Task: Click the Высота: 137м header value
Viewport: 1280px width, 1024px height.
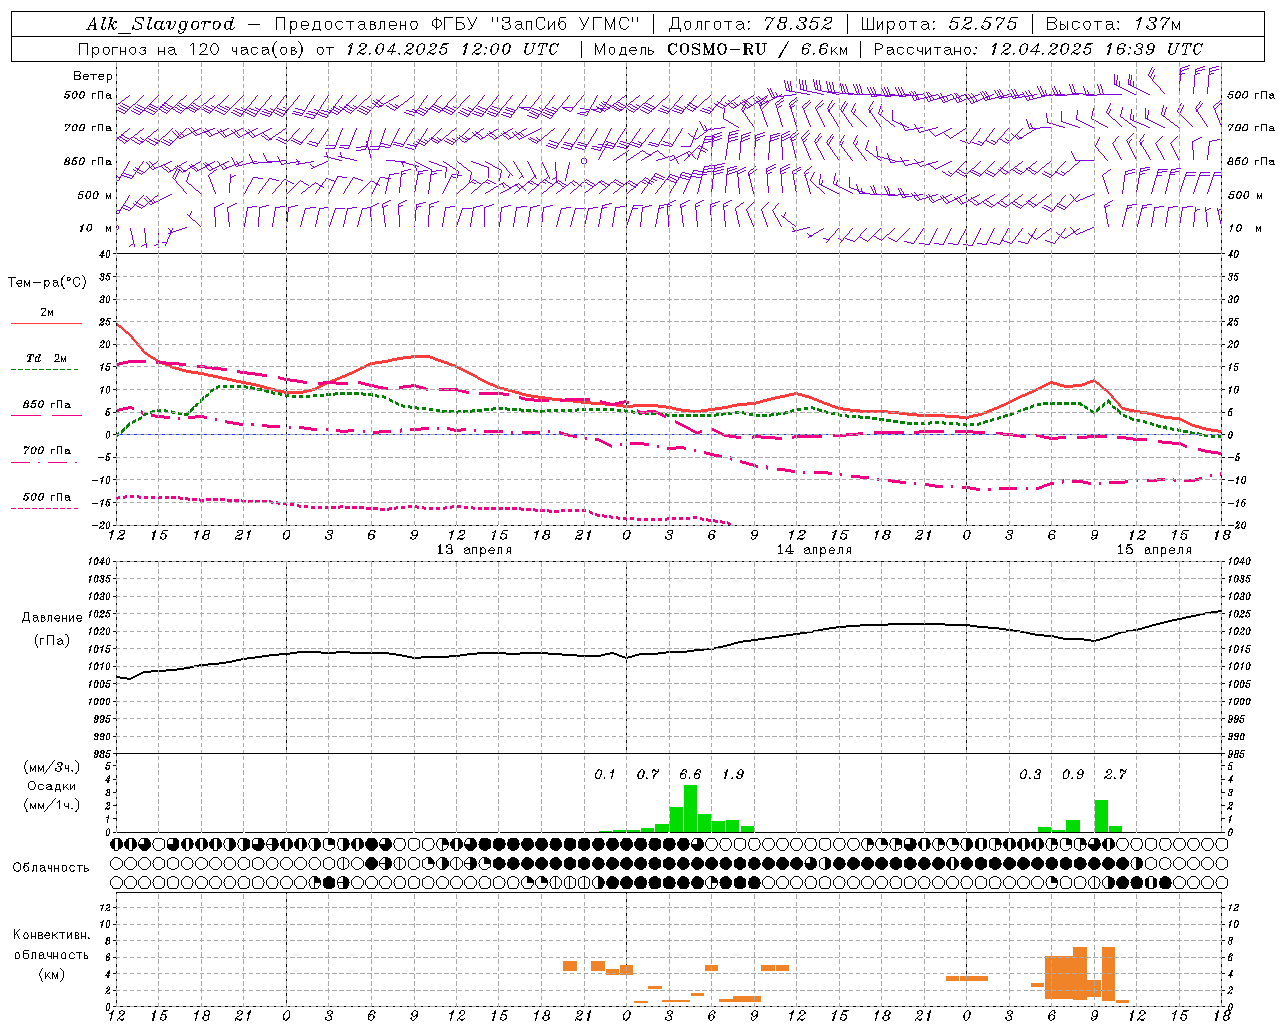Action: pyautogui.click(x=1113, y=24)
